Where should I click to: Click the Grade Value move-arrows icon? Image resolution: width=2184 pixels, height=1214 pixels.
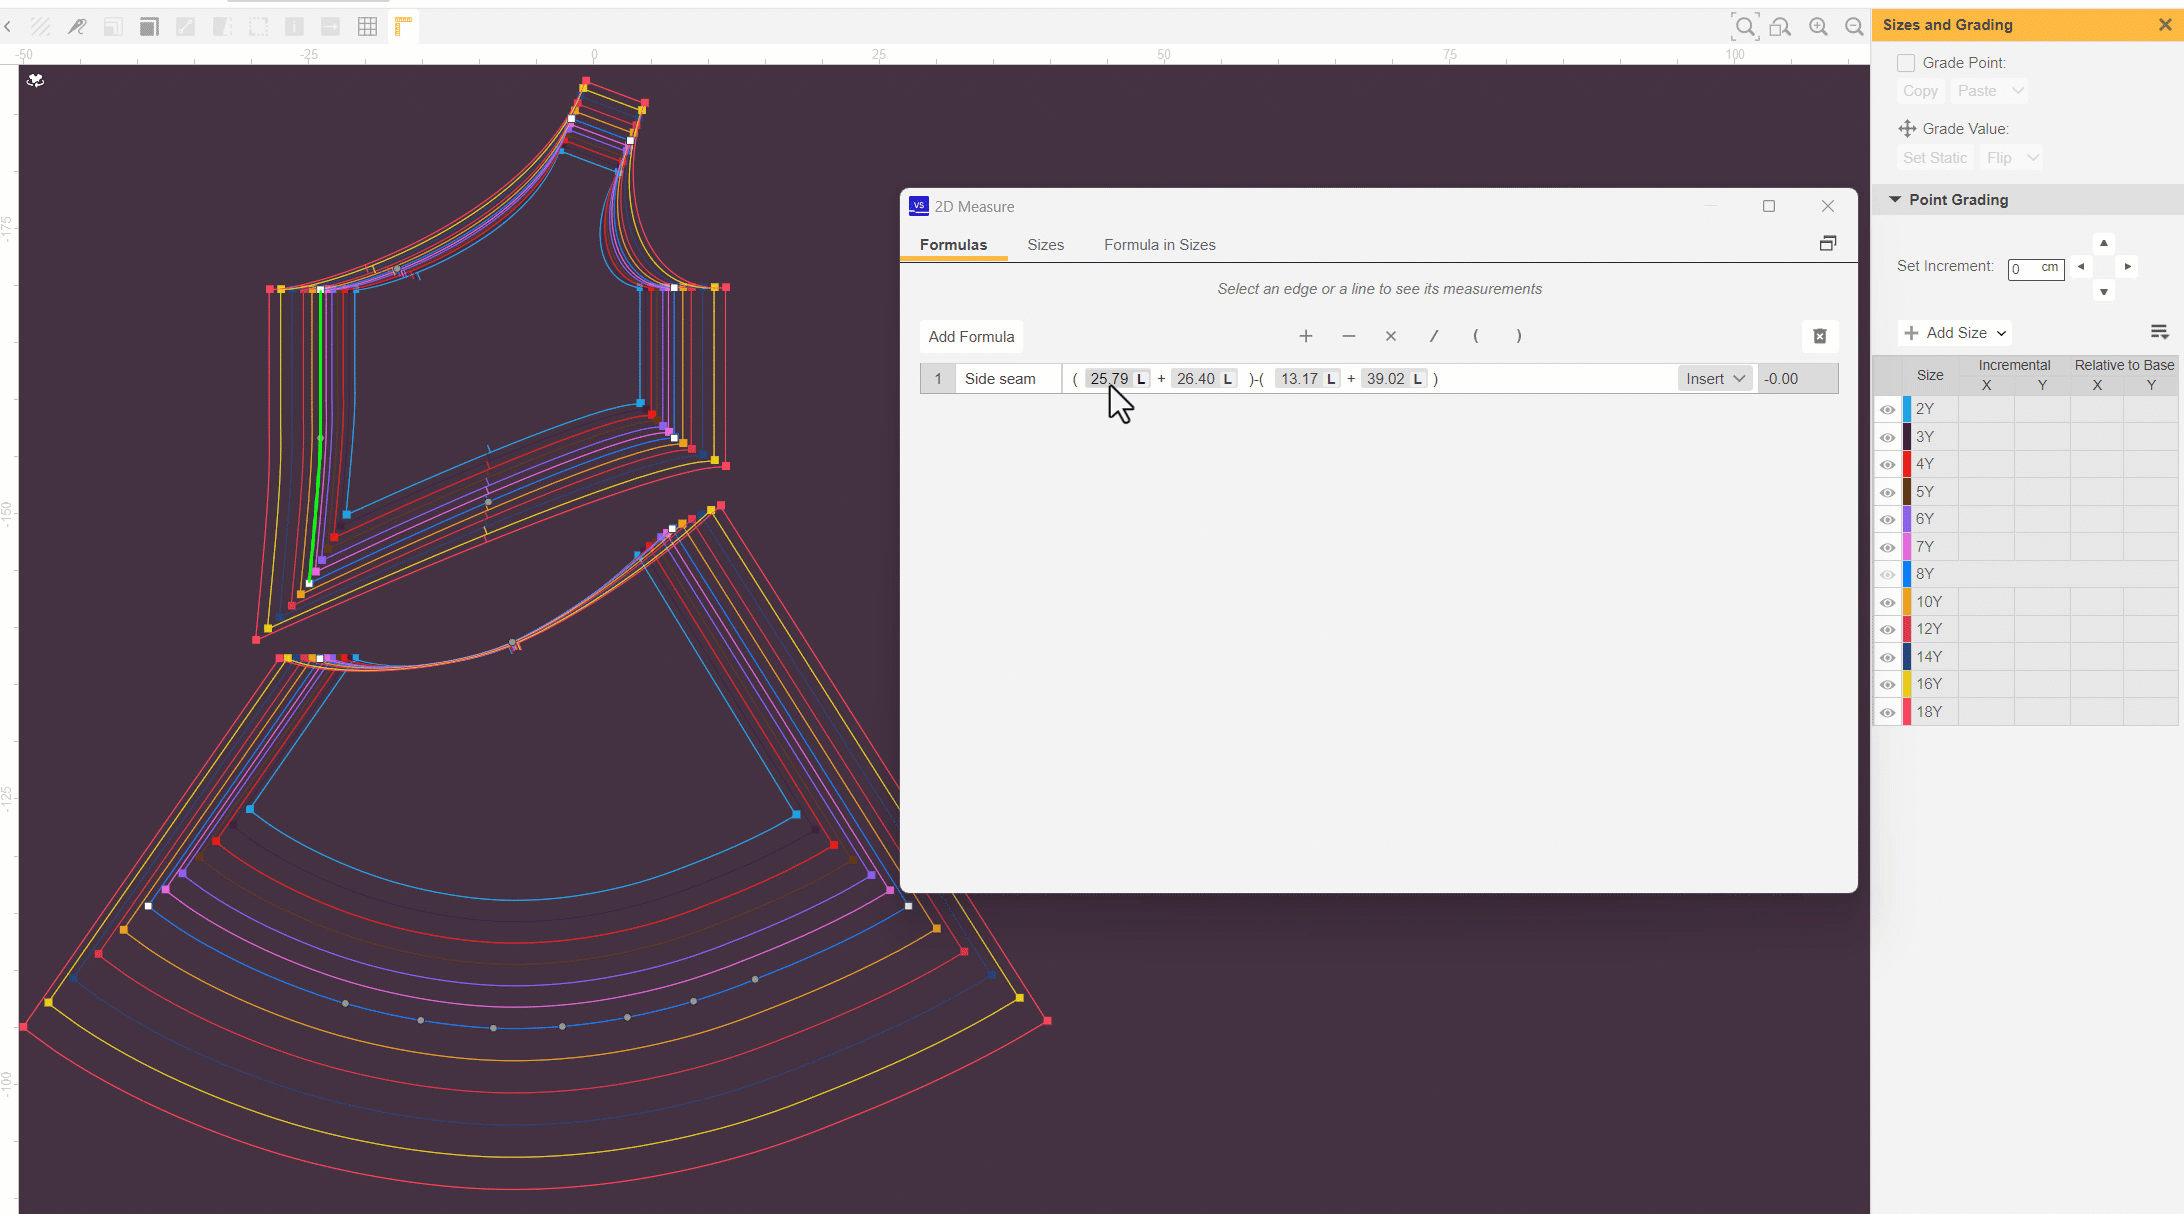(1907, 129)
